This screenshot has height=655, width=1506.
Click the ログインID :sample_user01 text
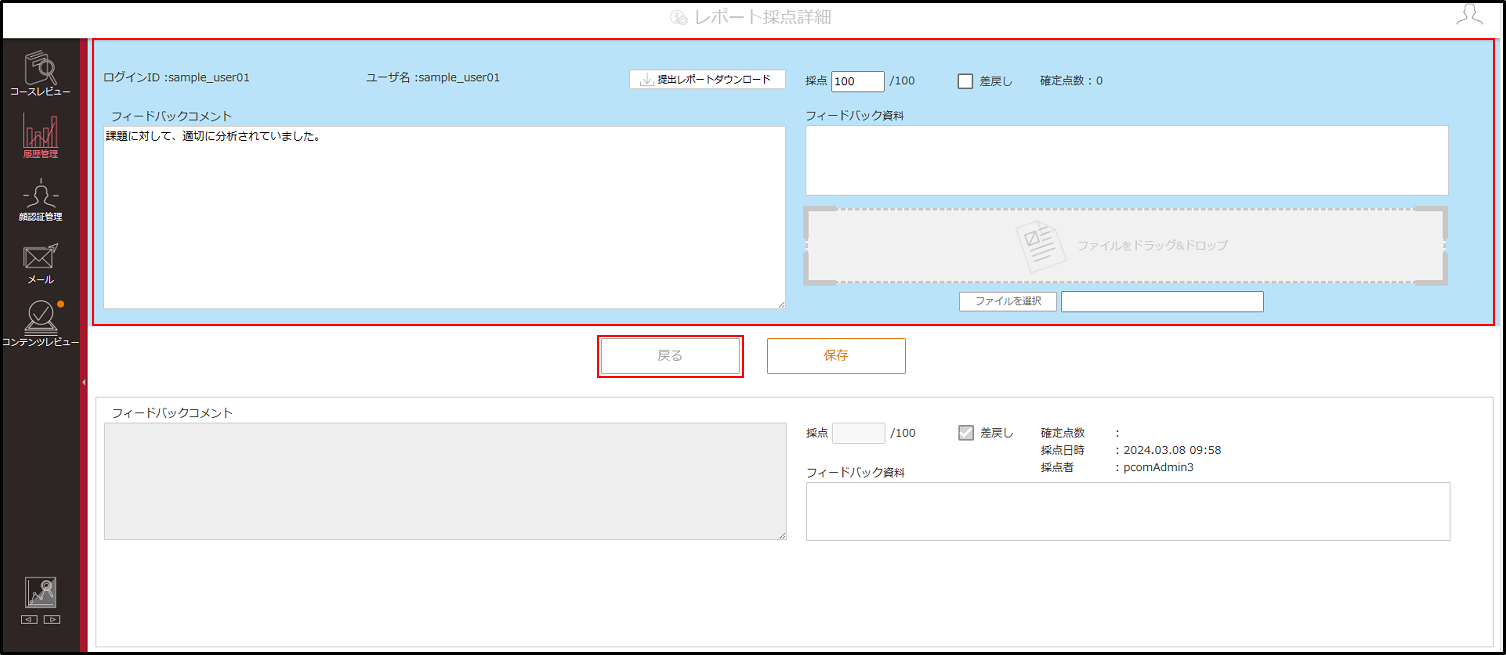click(177, 77)
